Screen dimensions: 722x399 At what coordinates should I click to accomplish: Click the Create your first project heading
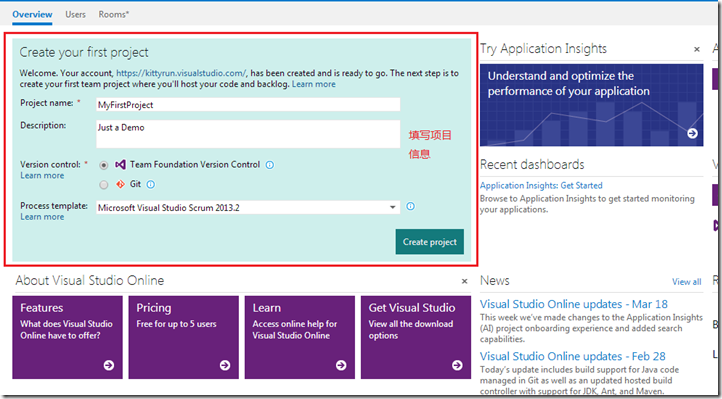[84, 52]
